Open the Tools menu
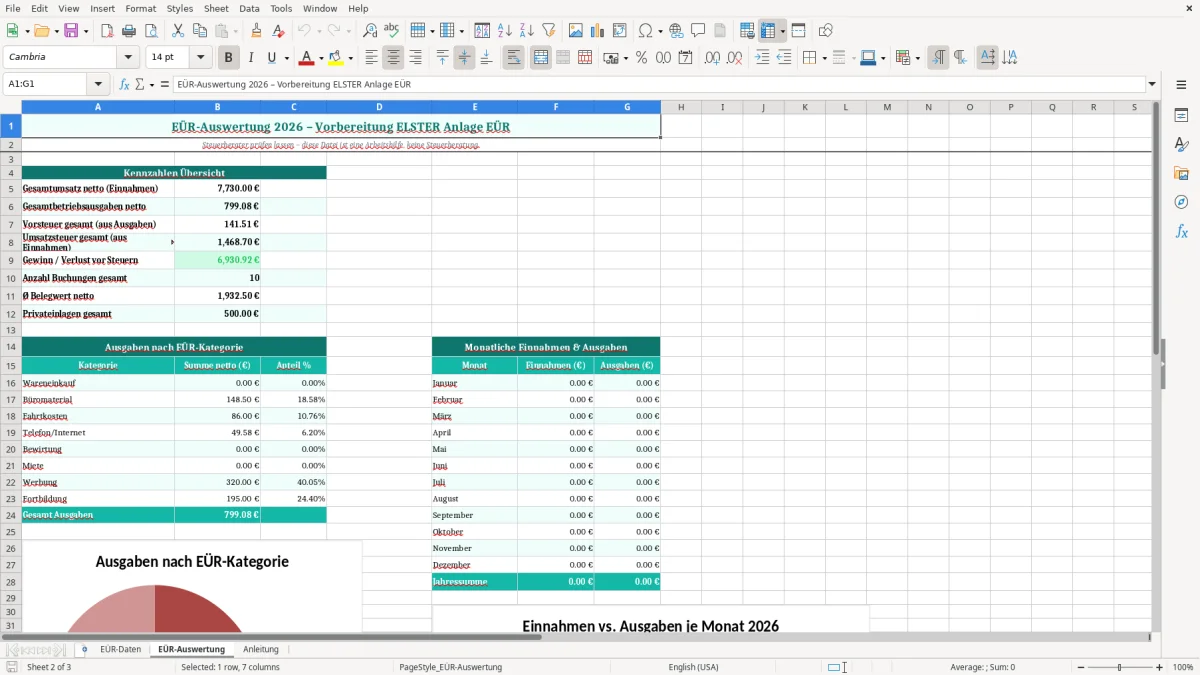Image resolution: width=1200 pixels, height=675 pixels. 281,8
